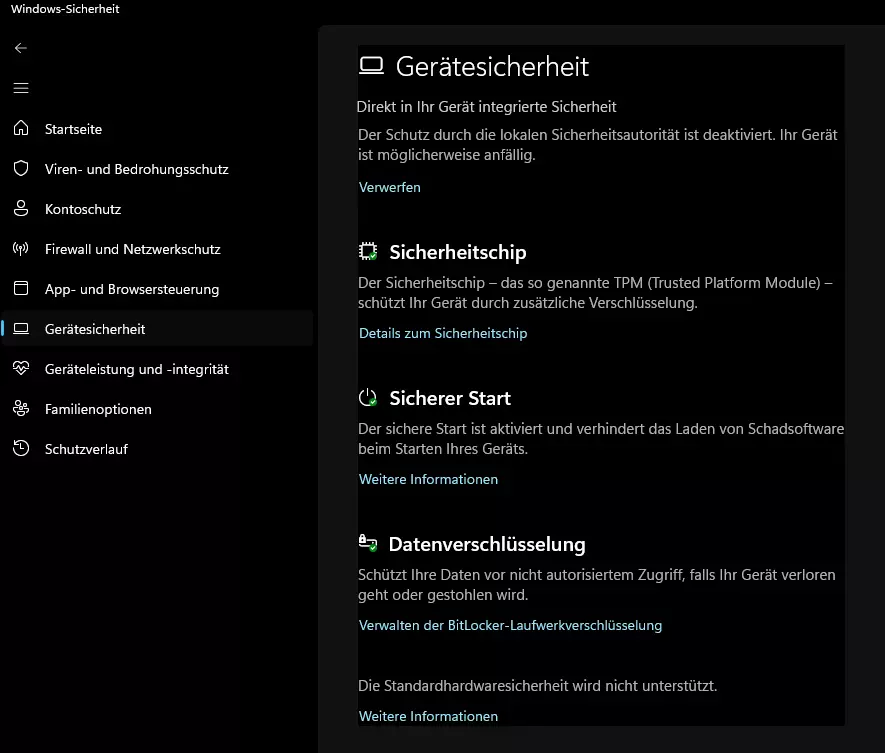The image size is (885, 753).
Task: Open Details zum Sicherheitschip
Action: click(x=443, y=334)
